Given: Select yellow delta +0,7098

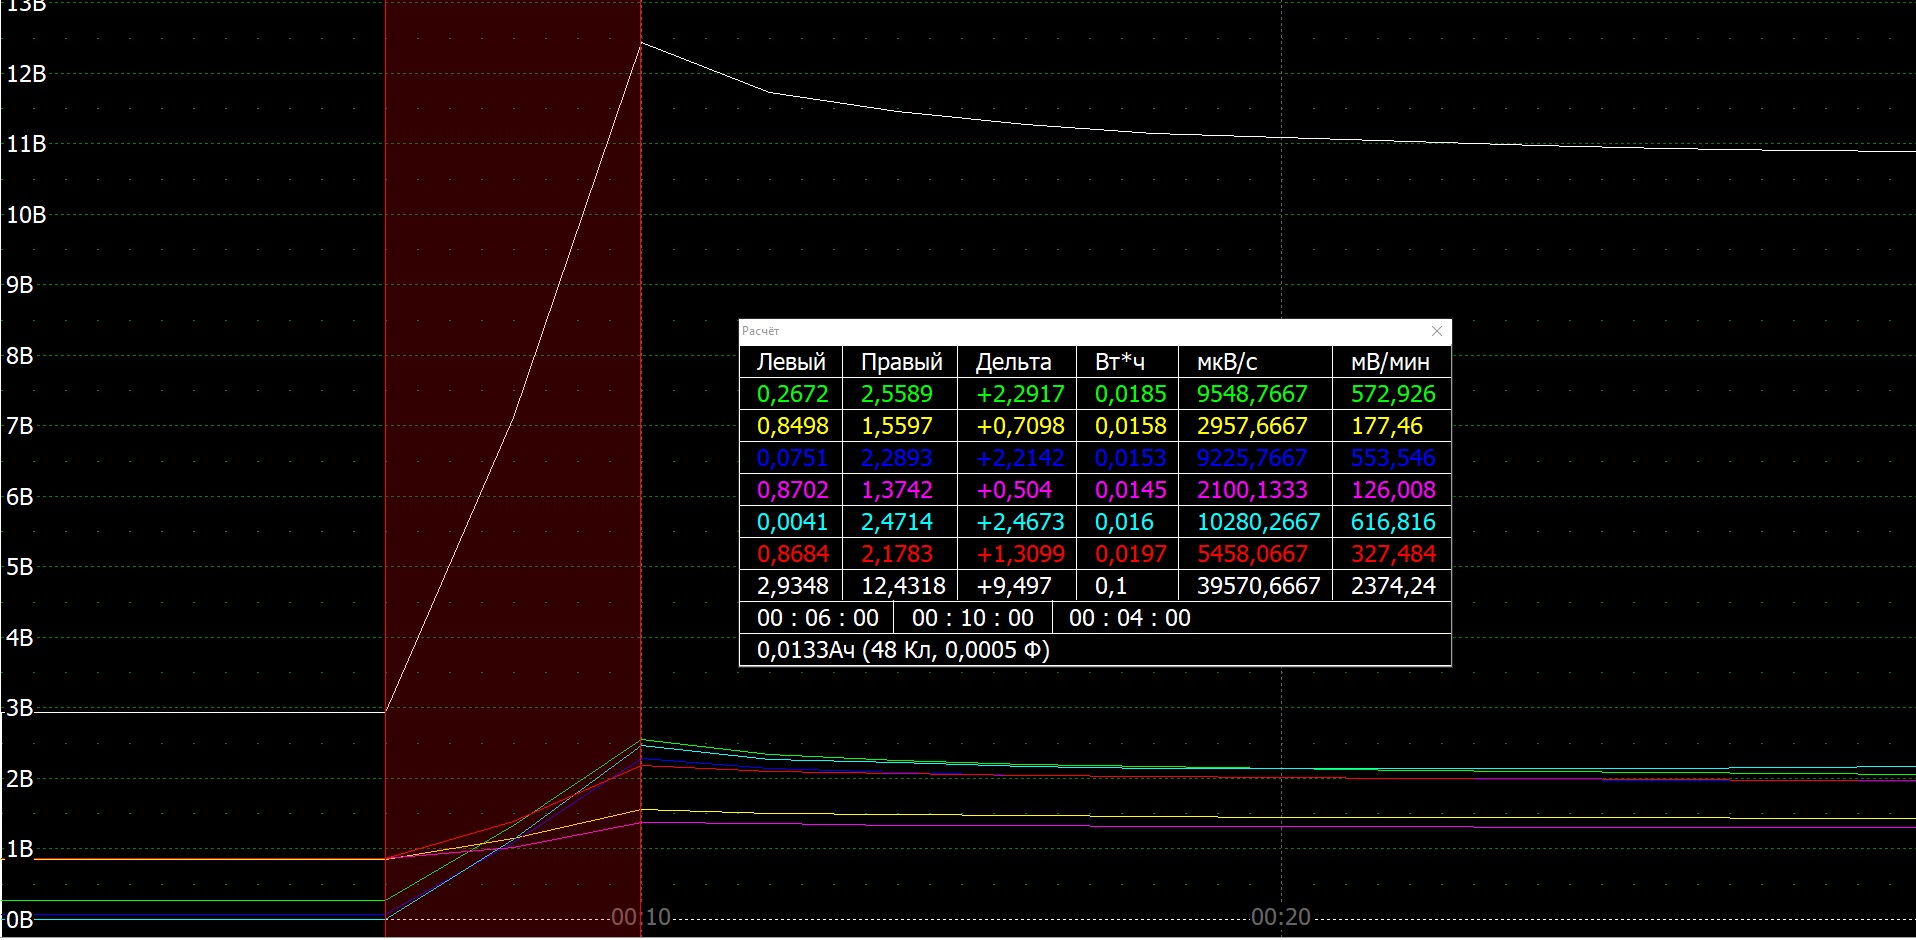Looking at the screenshot, I should 1020,426.
